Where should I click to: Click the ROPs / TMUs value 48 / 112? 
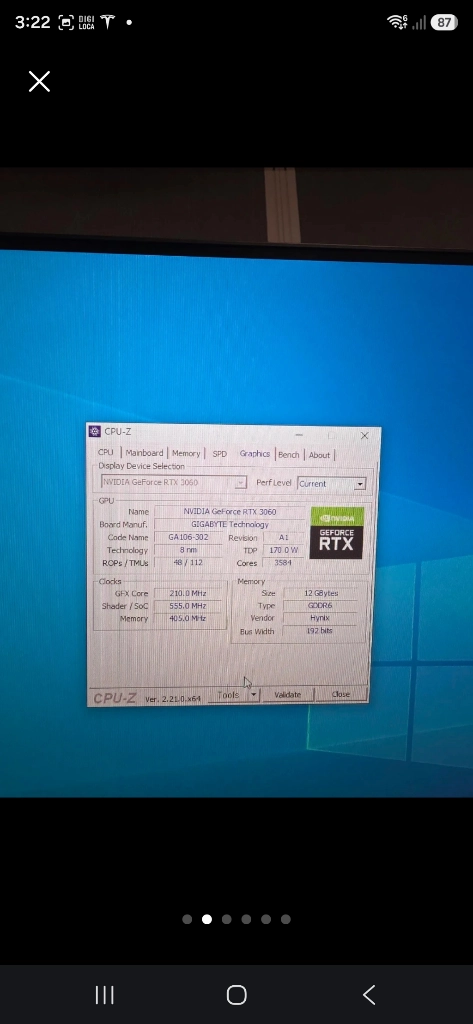(188, 562)
